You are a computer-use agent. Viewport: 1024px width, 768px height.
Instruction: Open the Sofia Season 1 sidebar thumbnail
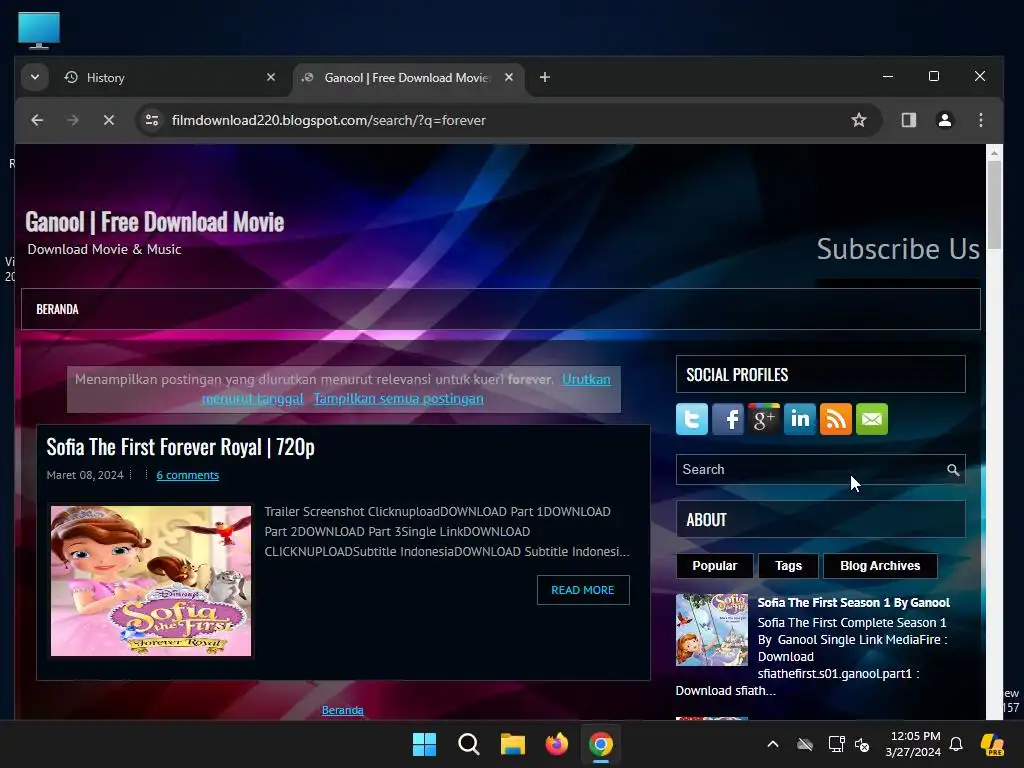pyautogui.click(x=712, y=630)
